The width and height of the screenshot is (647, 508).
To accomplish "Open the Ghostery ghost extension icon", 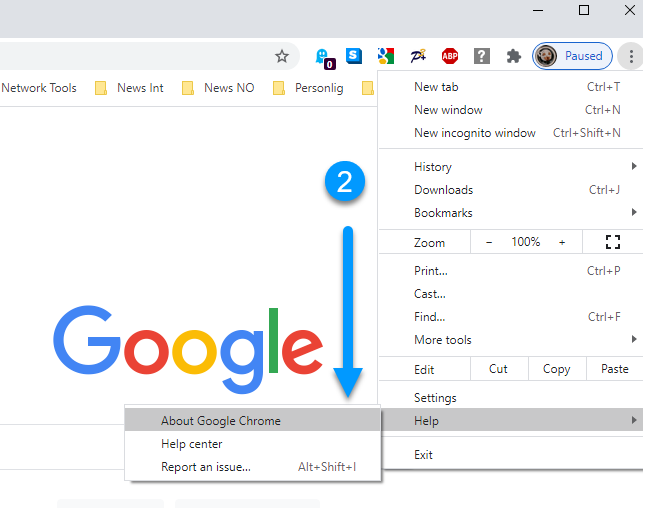I will [324, 57].
